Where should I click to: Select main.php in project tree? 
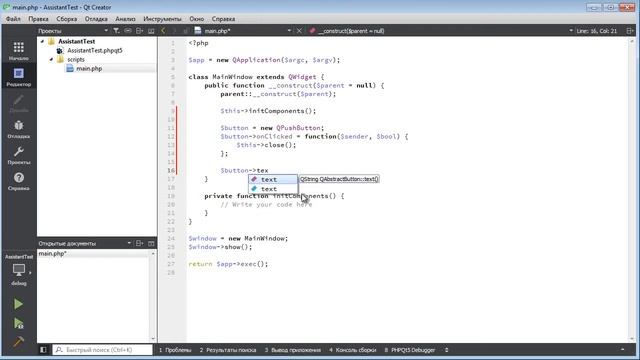pyautogui.click(x=89, y=69)
